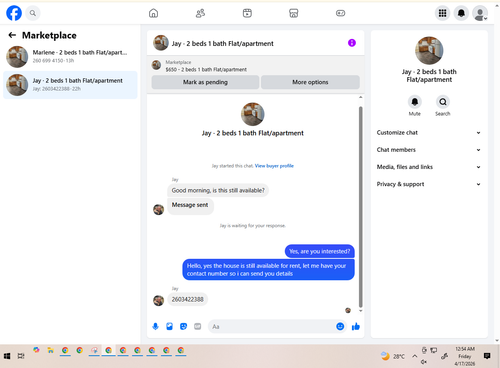Open Friends icon in top navigation
Screen dimensions: 500x368
[x=200, y=13]
